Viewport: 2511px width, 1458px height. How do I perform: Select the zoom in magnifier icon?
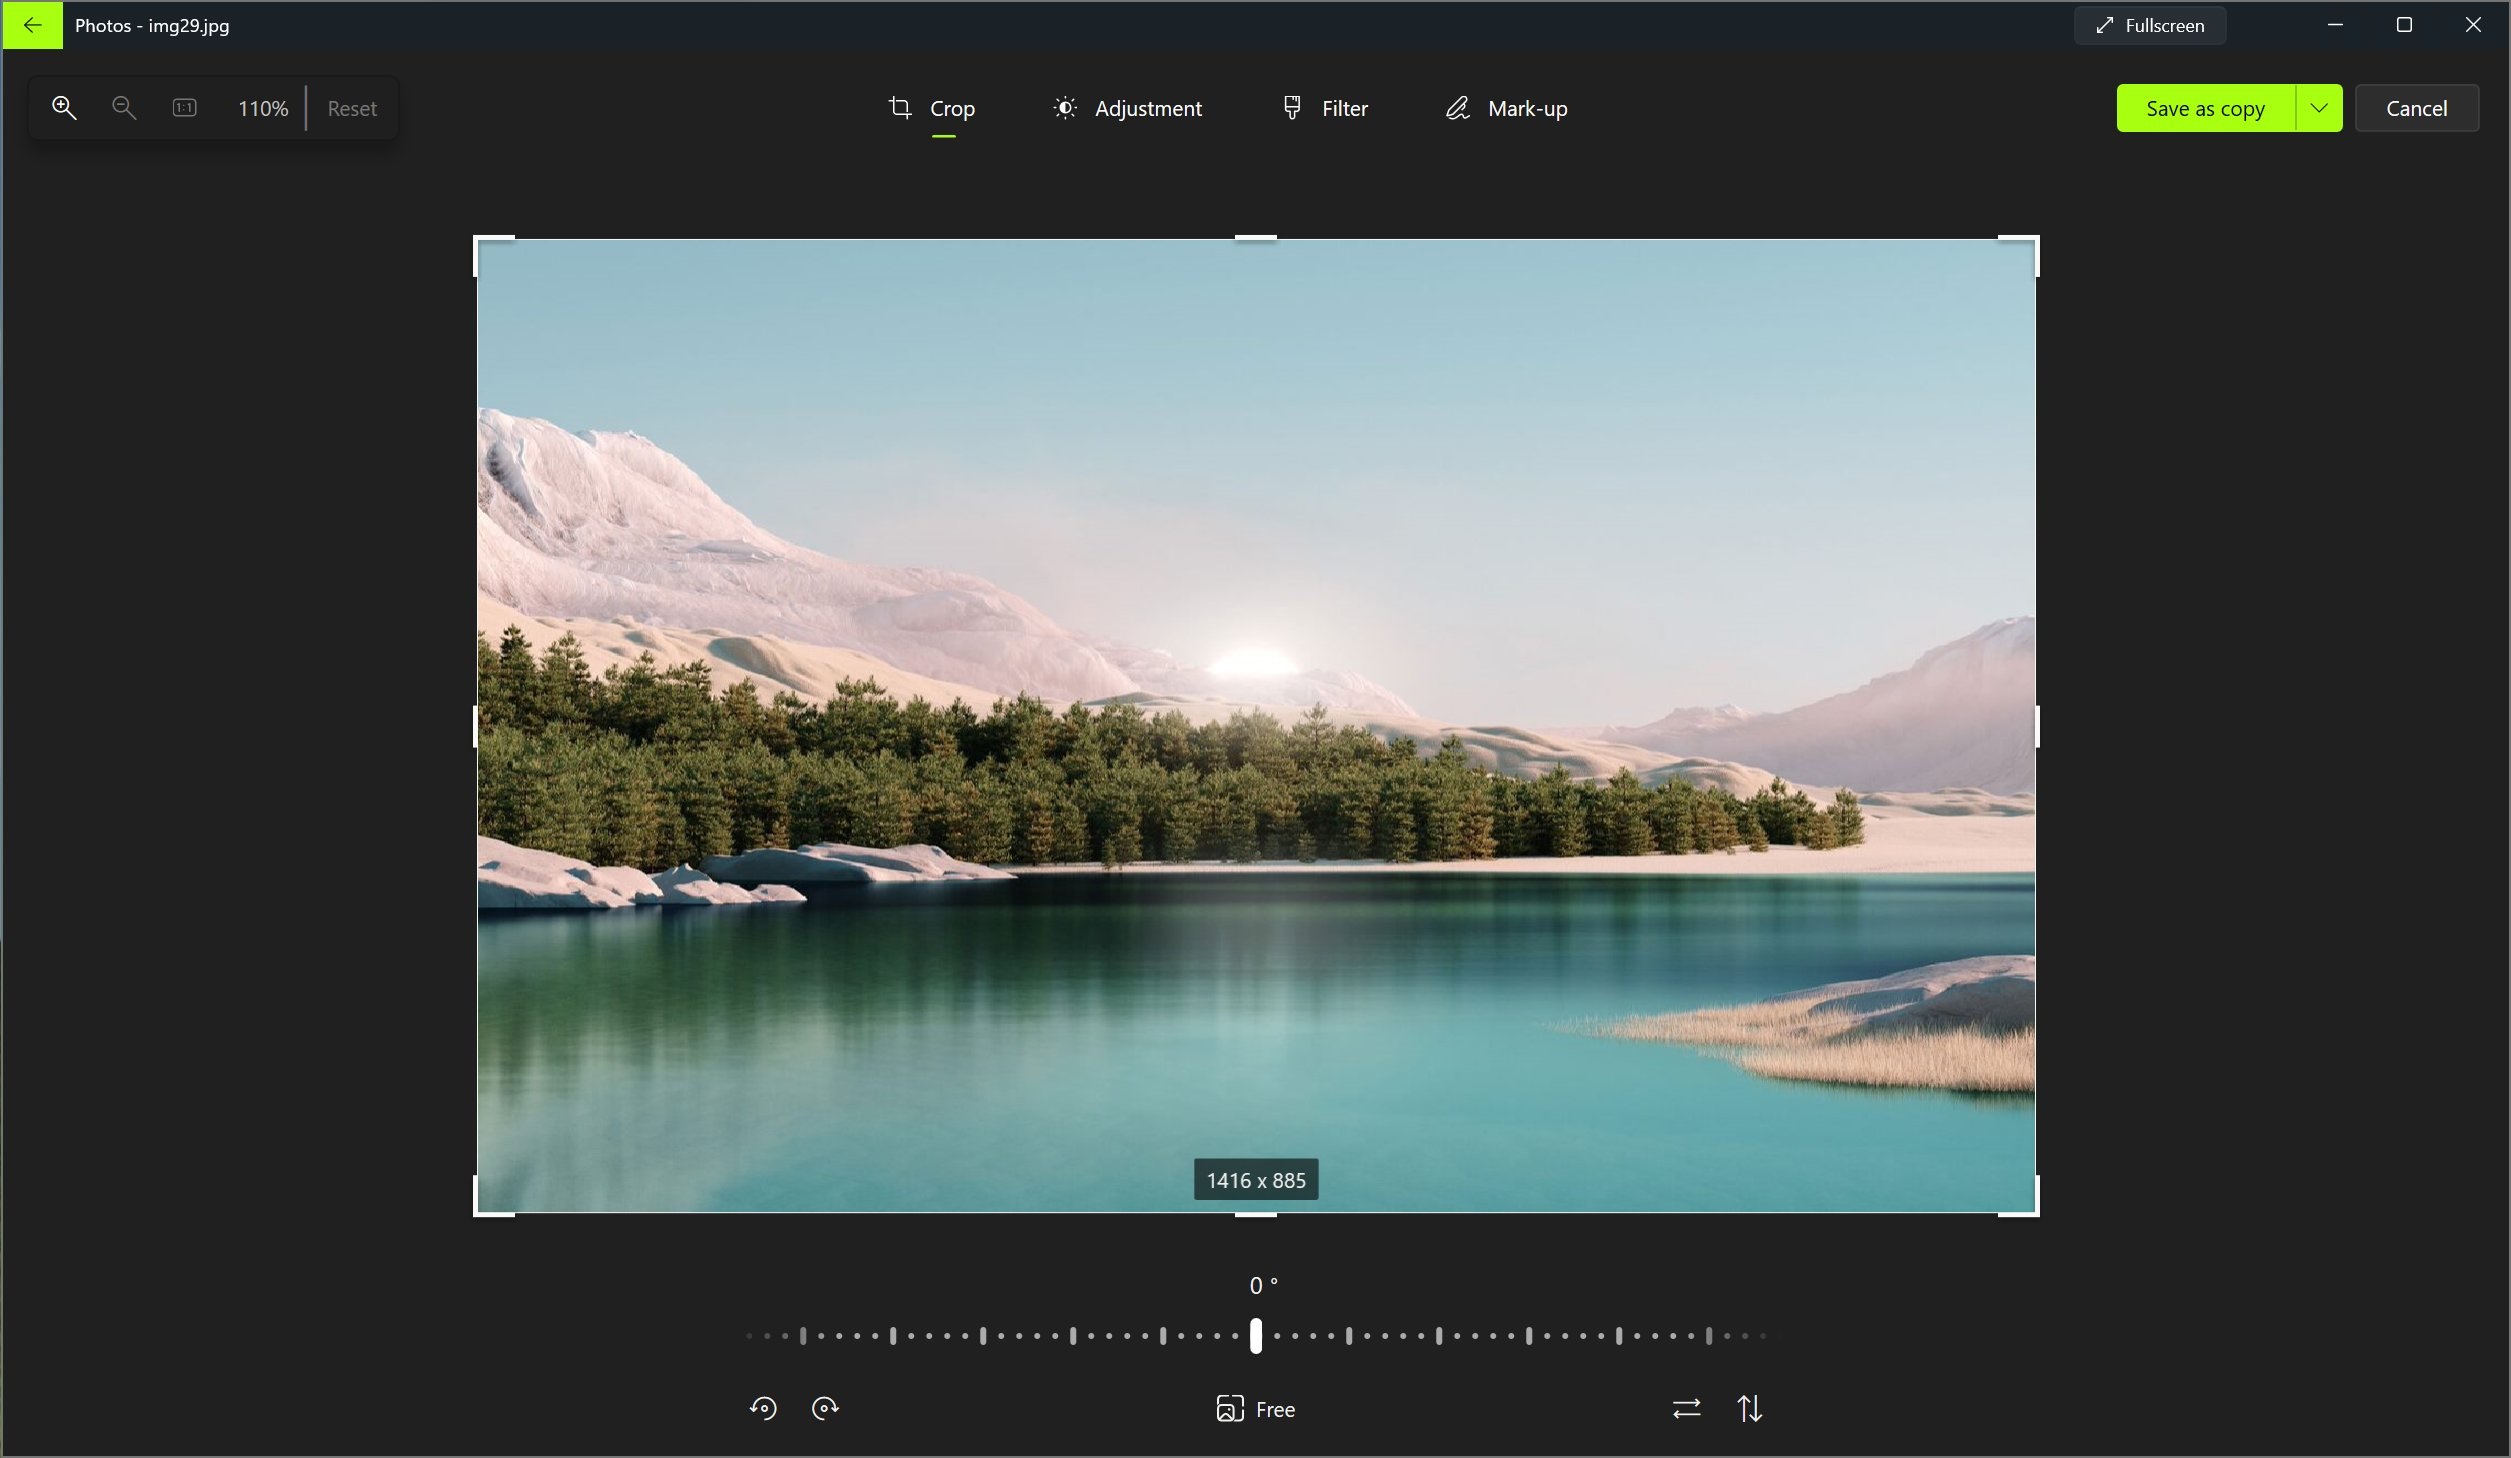(x=64, y=107)
